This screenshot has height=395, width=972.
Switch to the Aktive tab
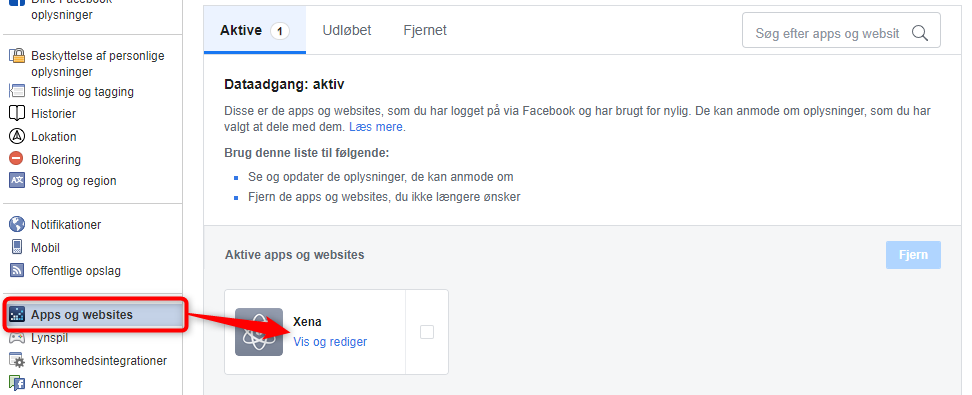[x=255, y=30]
